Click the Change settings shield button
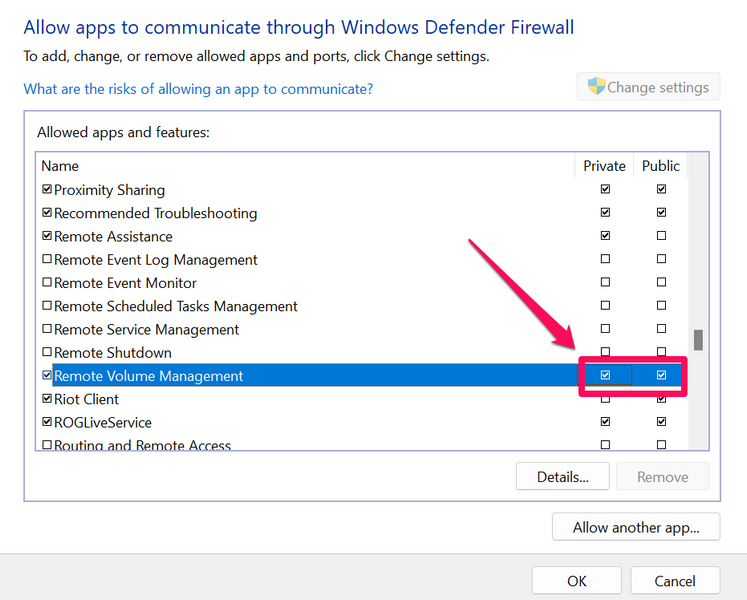 click(x=648, y=87)
